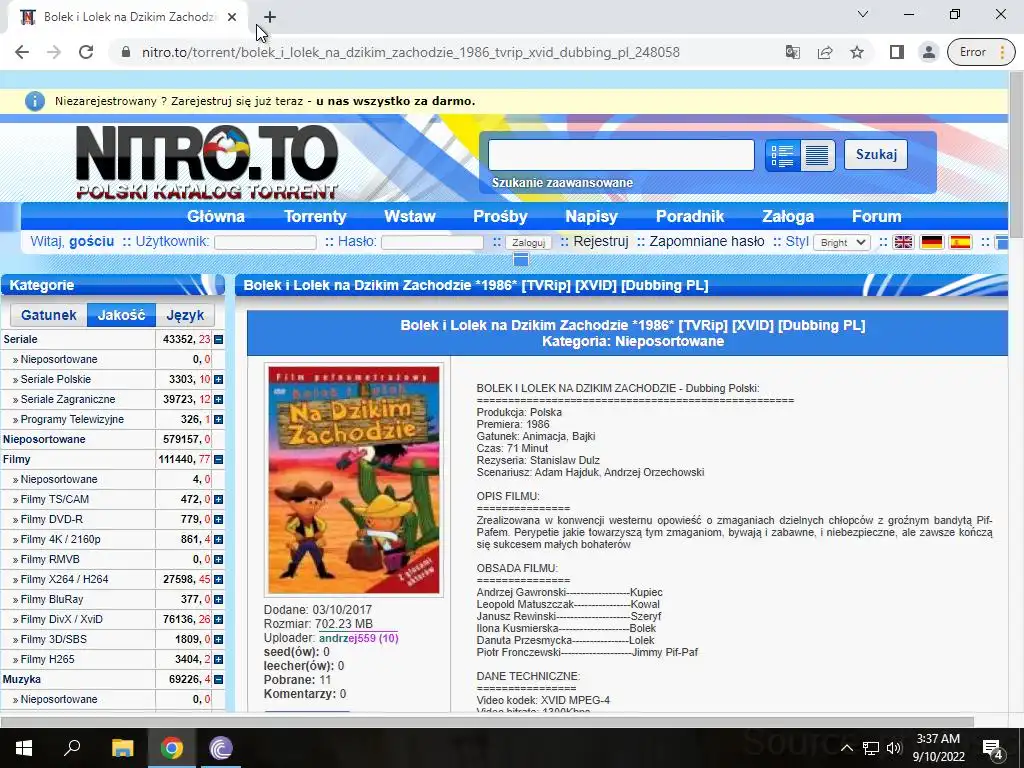Expand Seriale Zagraniczne subcategory
The height and width of the screenshot is (768, 1024).
pyautogui.click(x=219, y=400)
